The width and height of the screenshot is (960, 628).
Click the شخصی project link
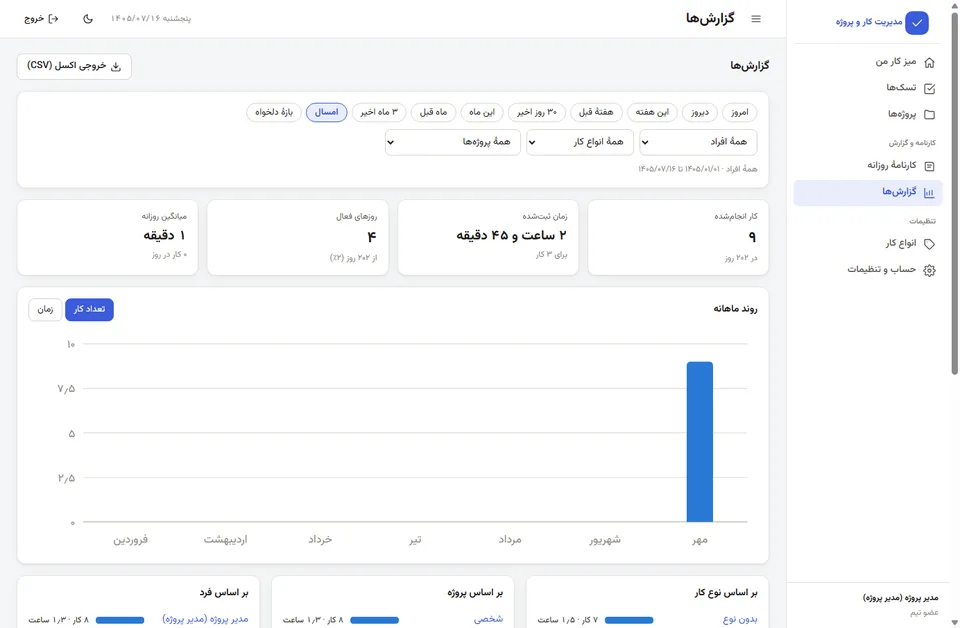click(x=488, y=619)
